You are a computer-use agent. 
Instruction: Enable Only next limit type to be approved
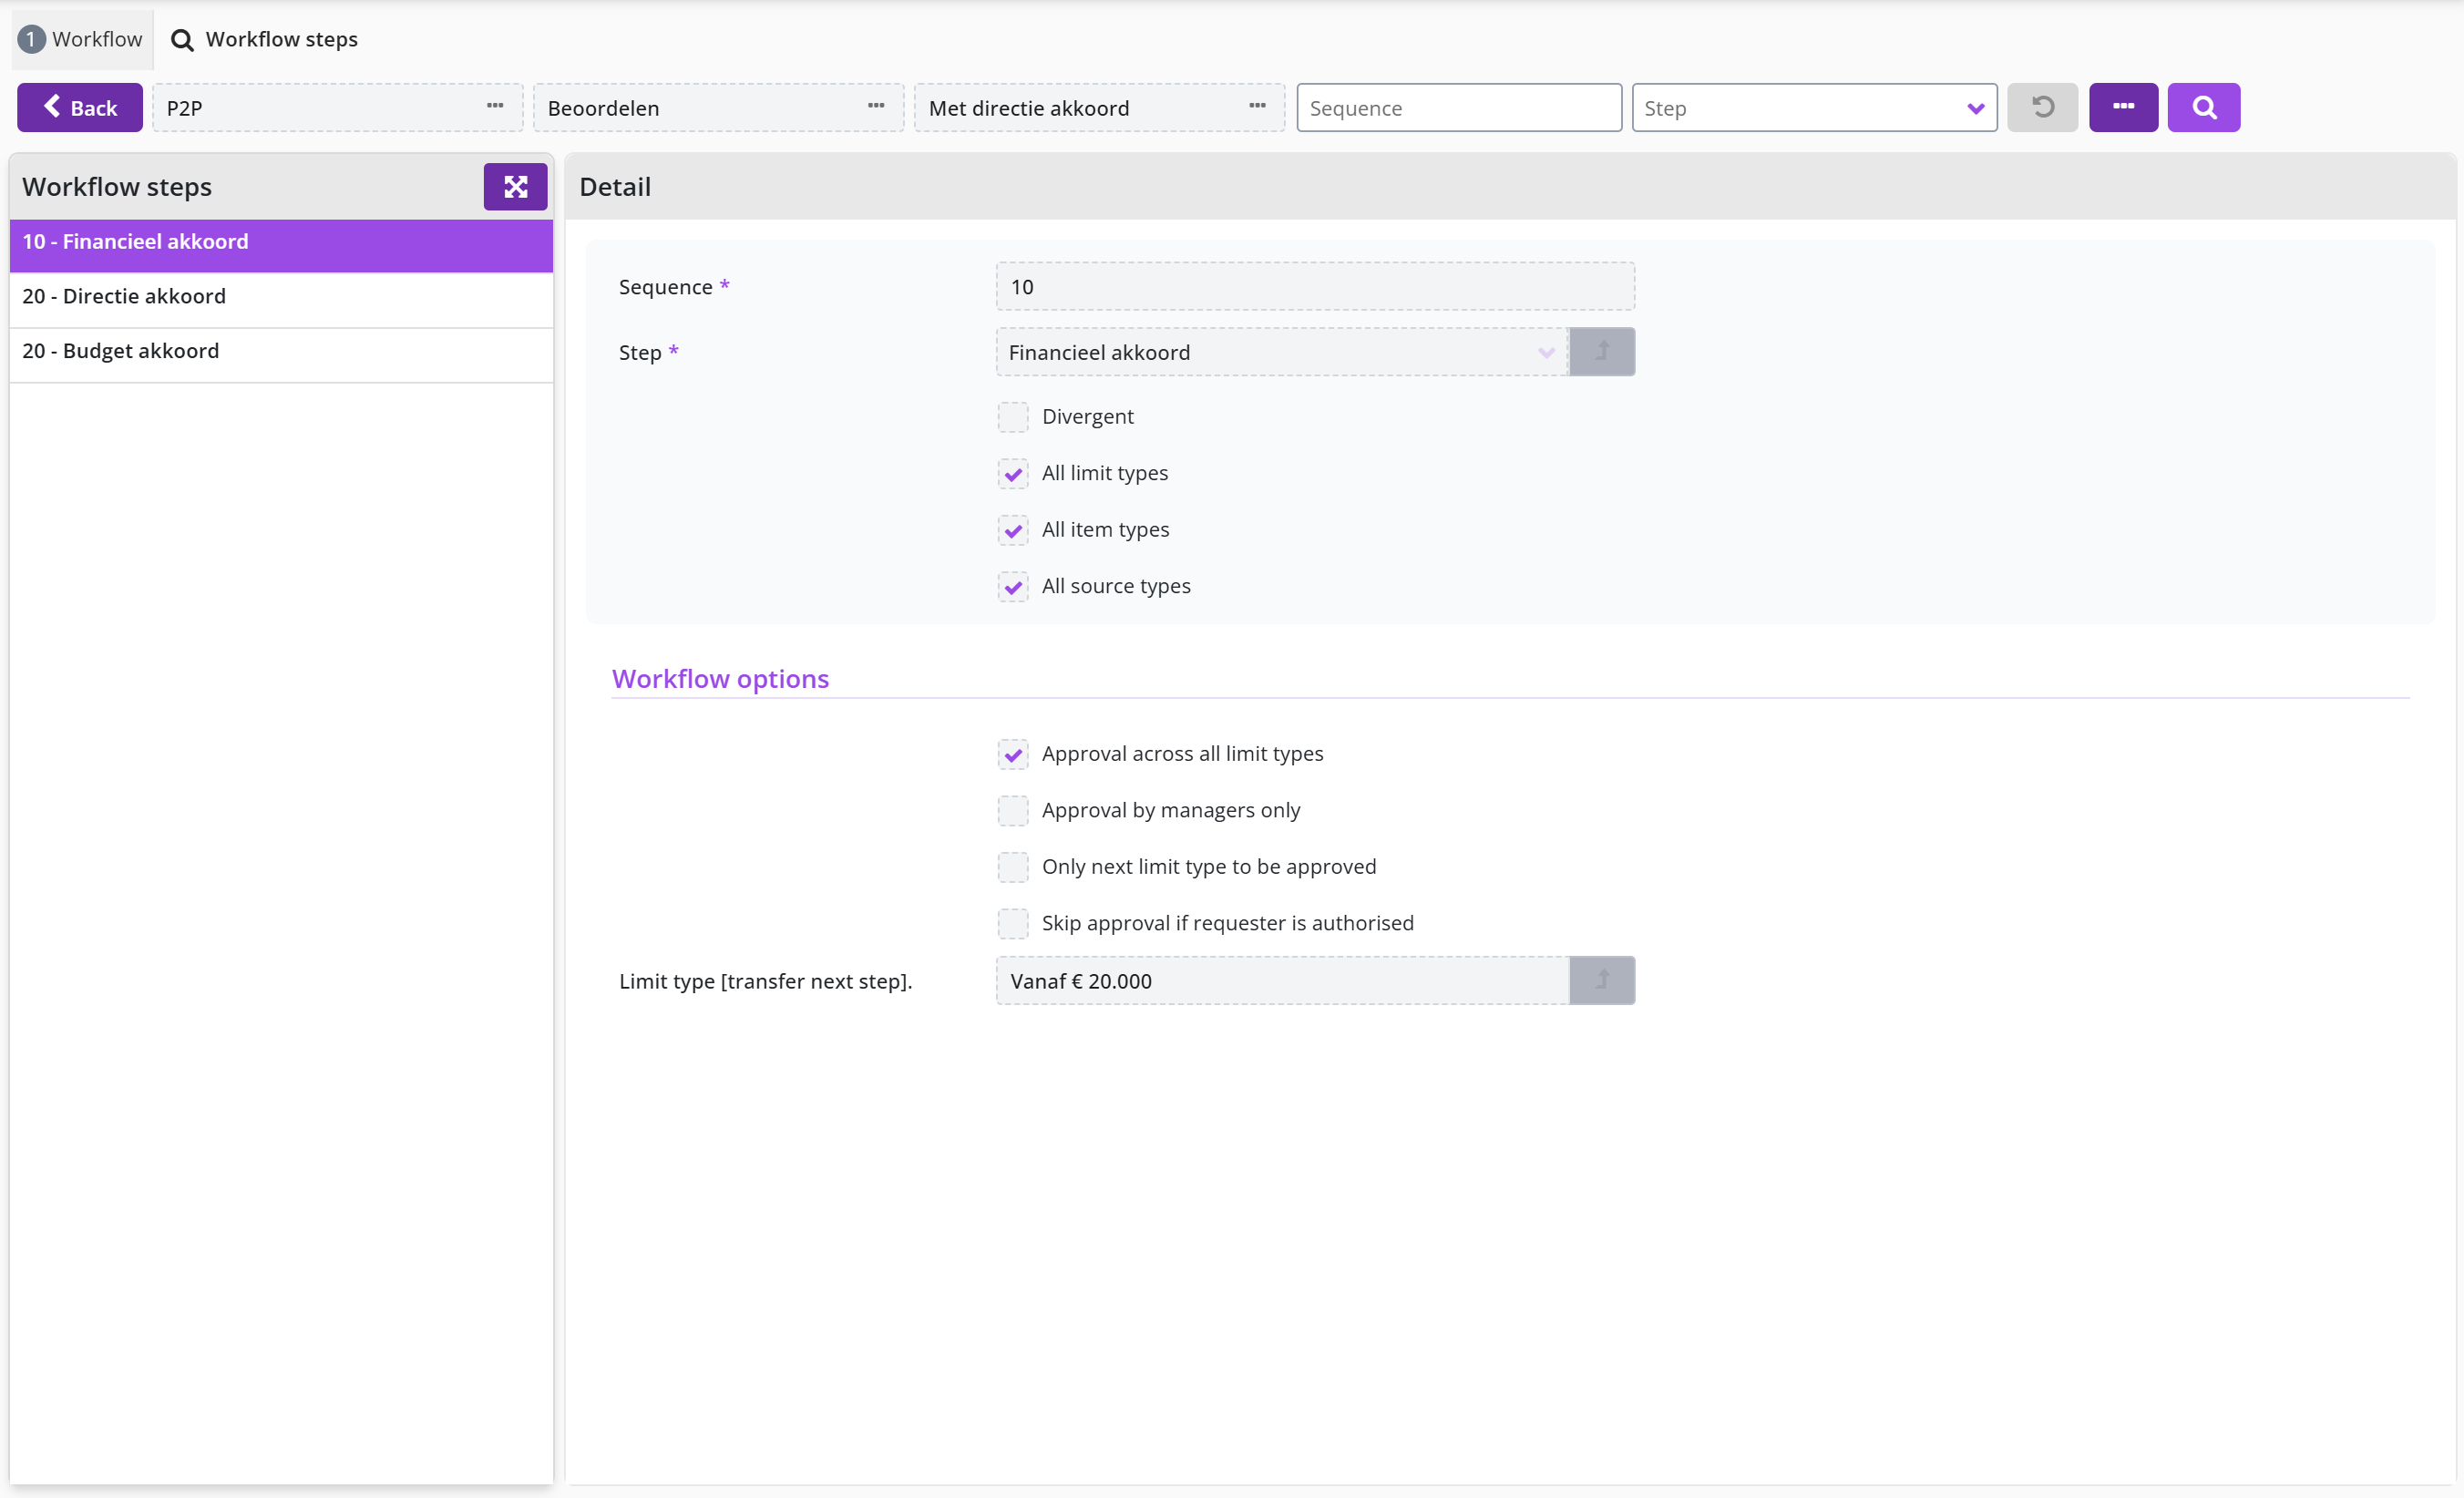point(1012,867)
